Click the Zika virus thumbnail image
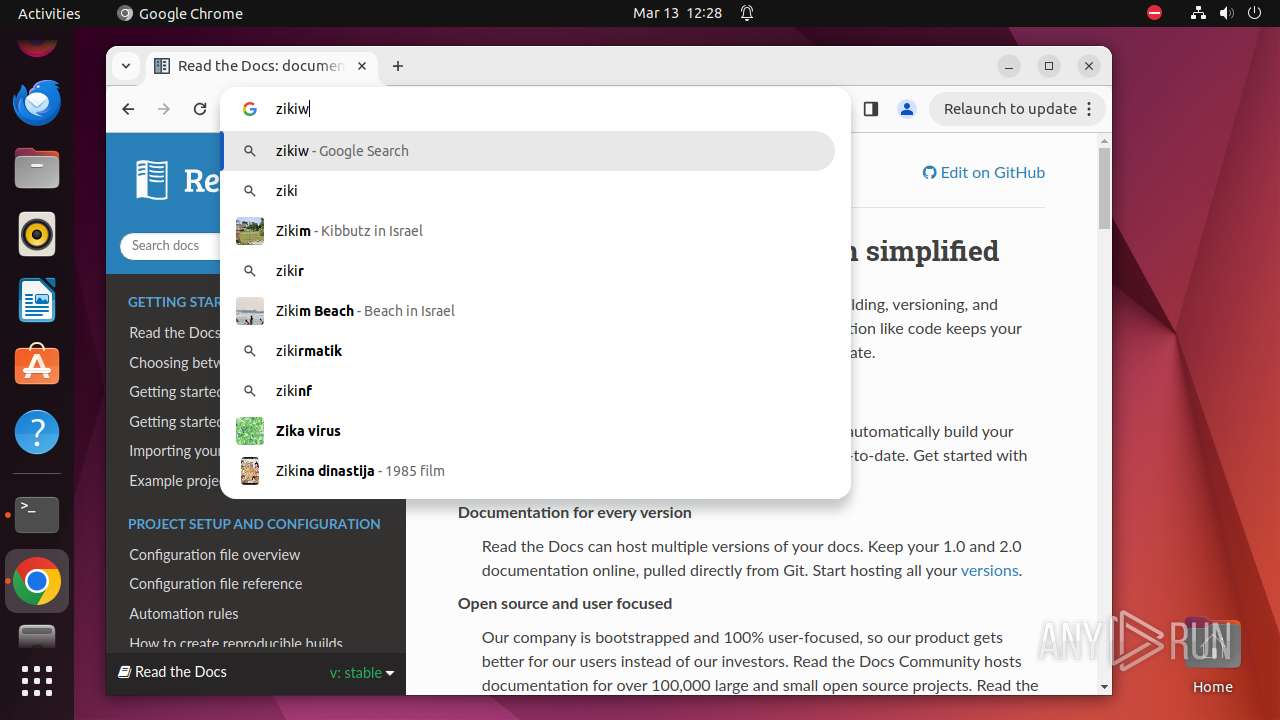The width and height of the screenshot is (1280, 720). tap(250, 431)
